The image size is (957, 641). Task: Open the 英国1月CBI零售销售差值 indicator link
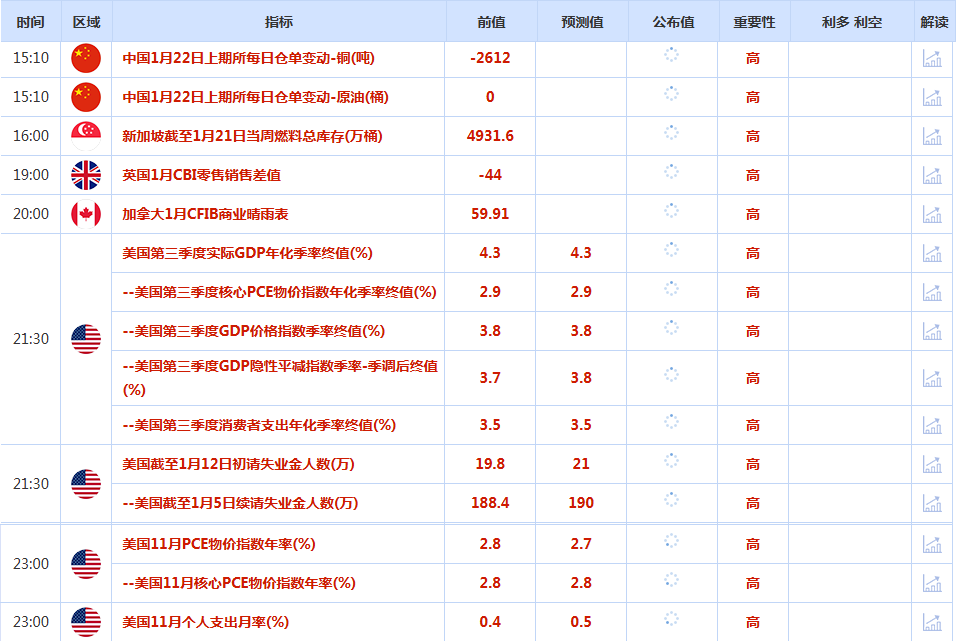[201, 175]
